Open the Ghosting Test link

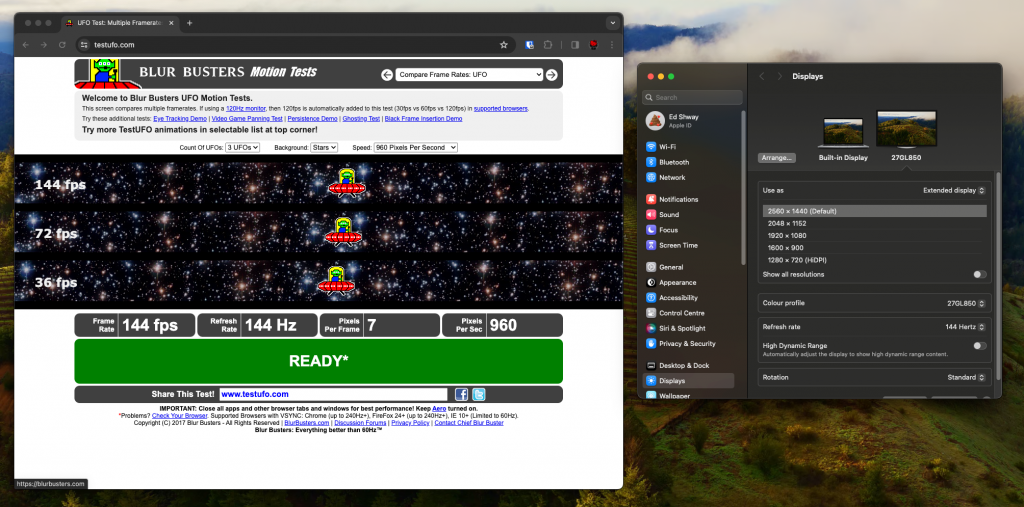coord(361,119)
